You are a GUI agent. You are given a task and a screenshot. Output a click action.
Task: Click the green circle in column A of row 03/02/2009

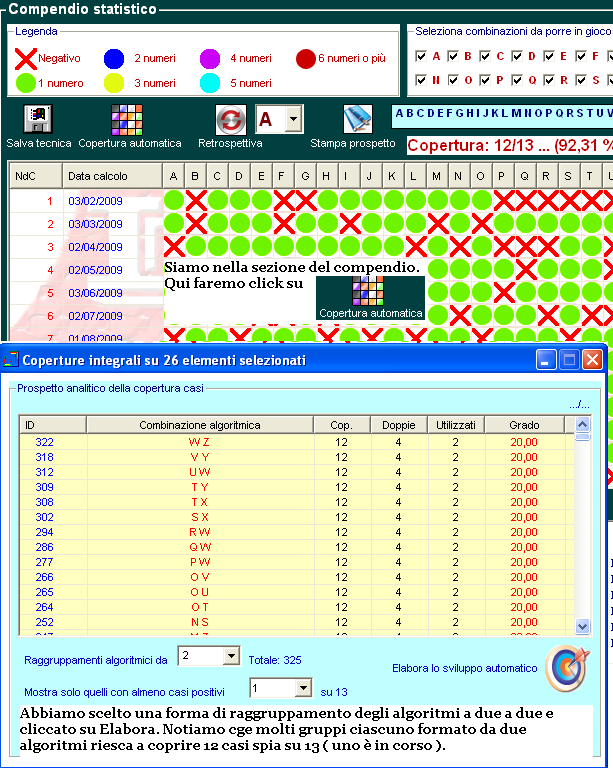pos(174,201)
